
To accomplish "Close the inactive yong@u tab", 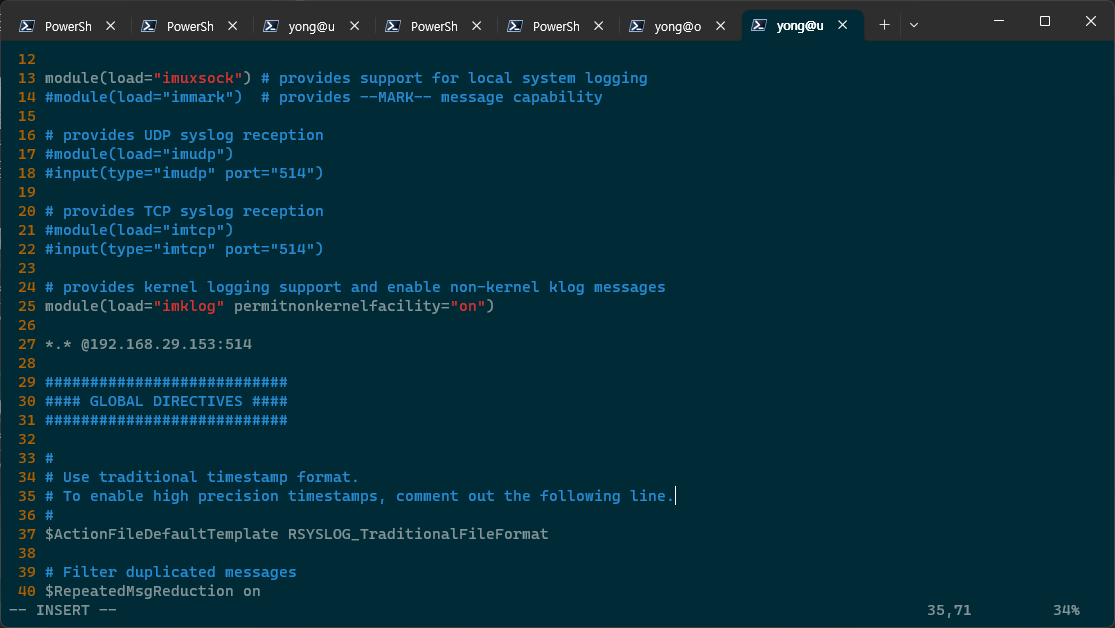I will coord(355,26).
